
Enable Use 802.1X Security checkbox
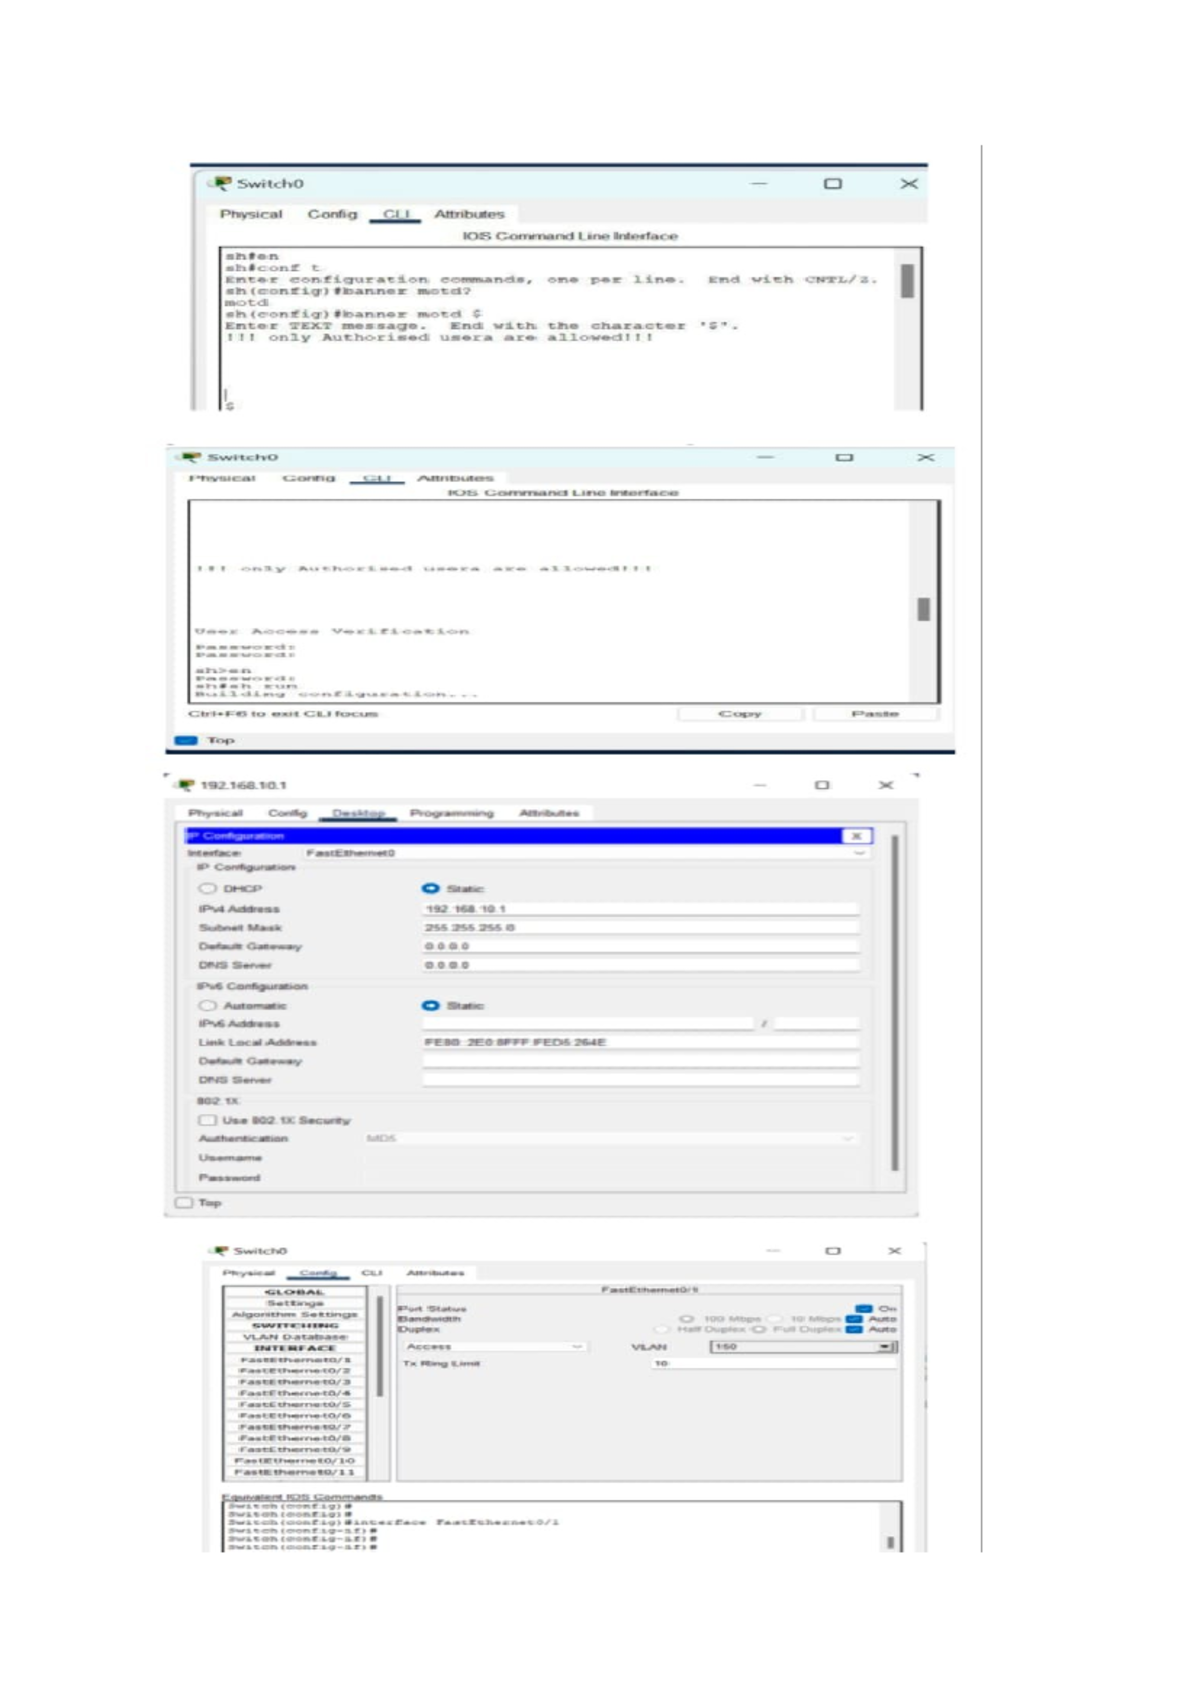tap(207, 1120)
